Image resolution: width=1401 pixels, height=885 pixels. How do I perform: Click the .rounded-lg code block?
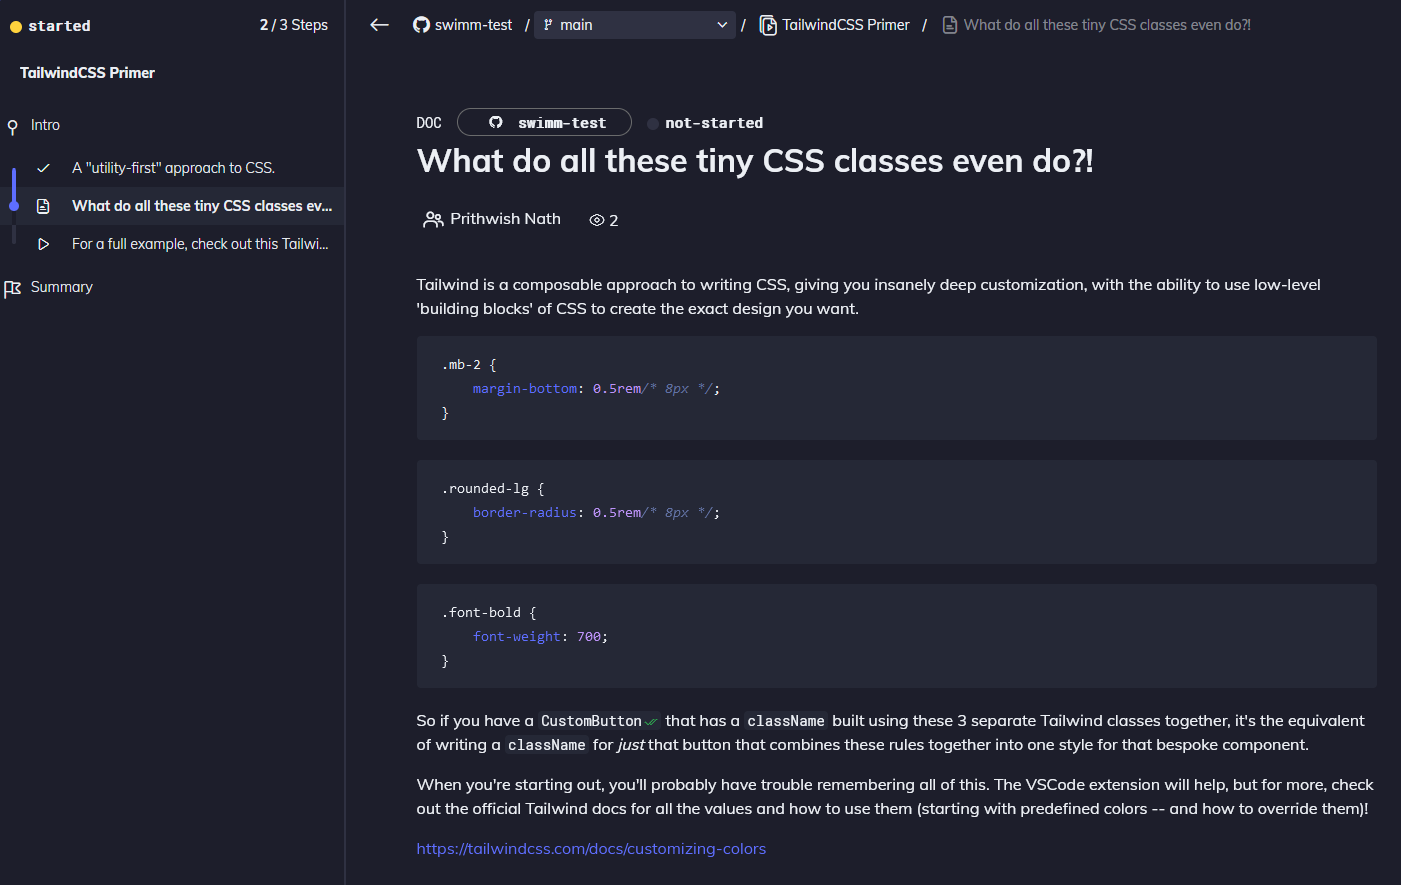pos(897,512)
